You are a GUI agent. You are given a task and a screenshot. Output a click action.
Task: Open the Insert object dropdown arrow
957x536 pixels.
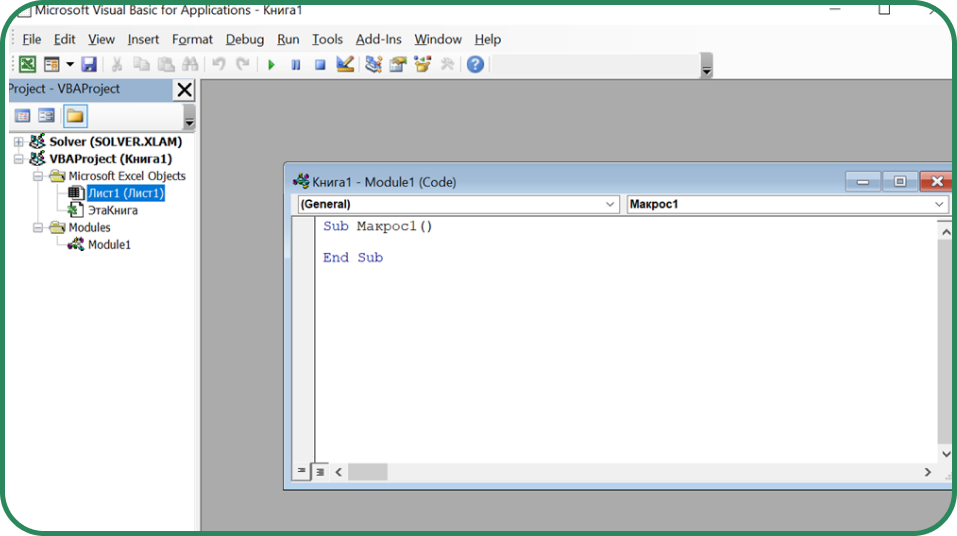70,64
